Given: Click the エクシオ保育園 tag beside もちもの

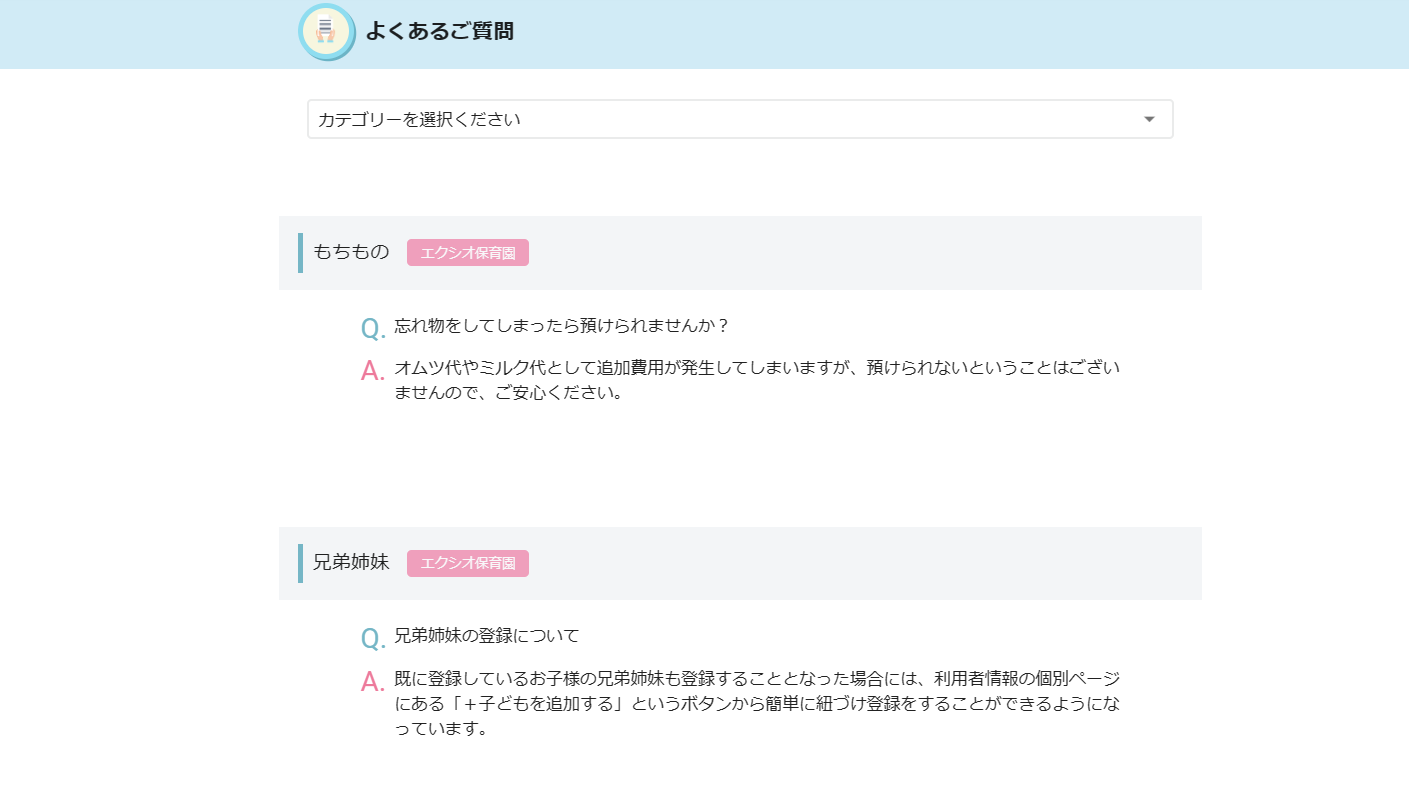Looking at the screenshot, I should 467,253.
